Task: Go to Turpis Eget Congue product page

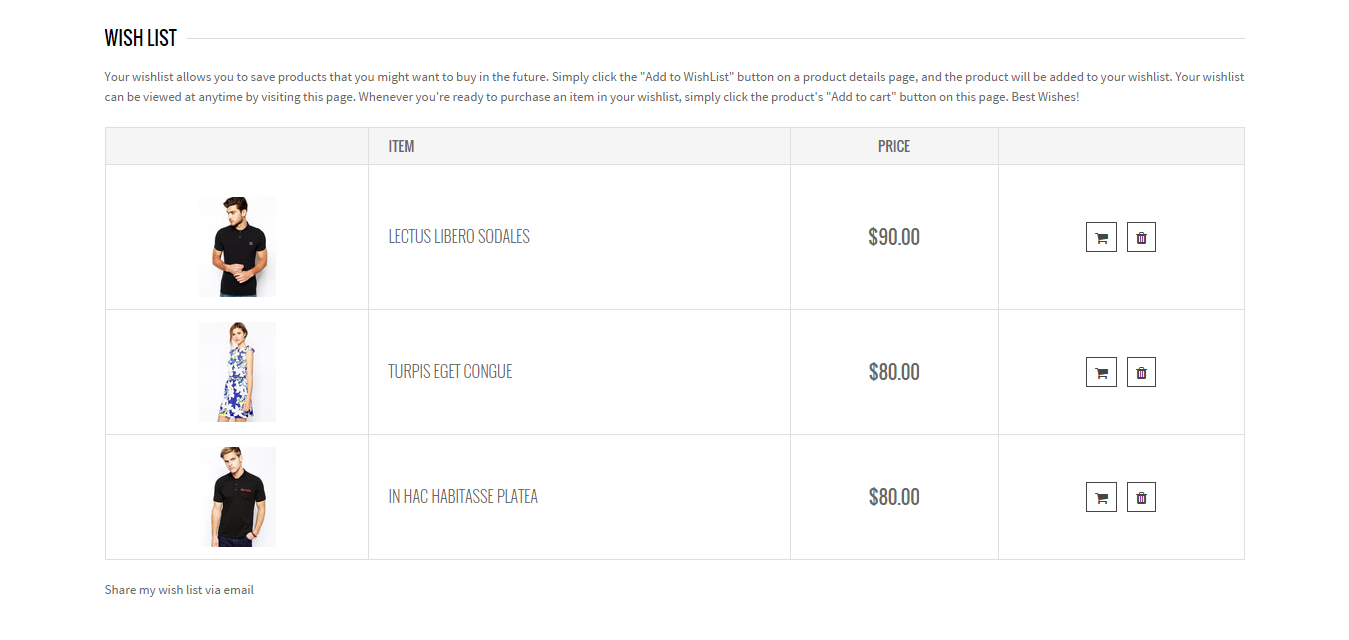Action: pos(450,372)
